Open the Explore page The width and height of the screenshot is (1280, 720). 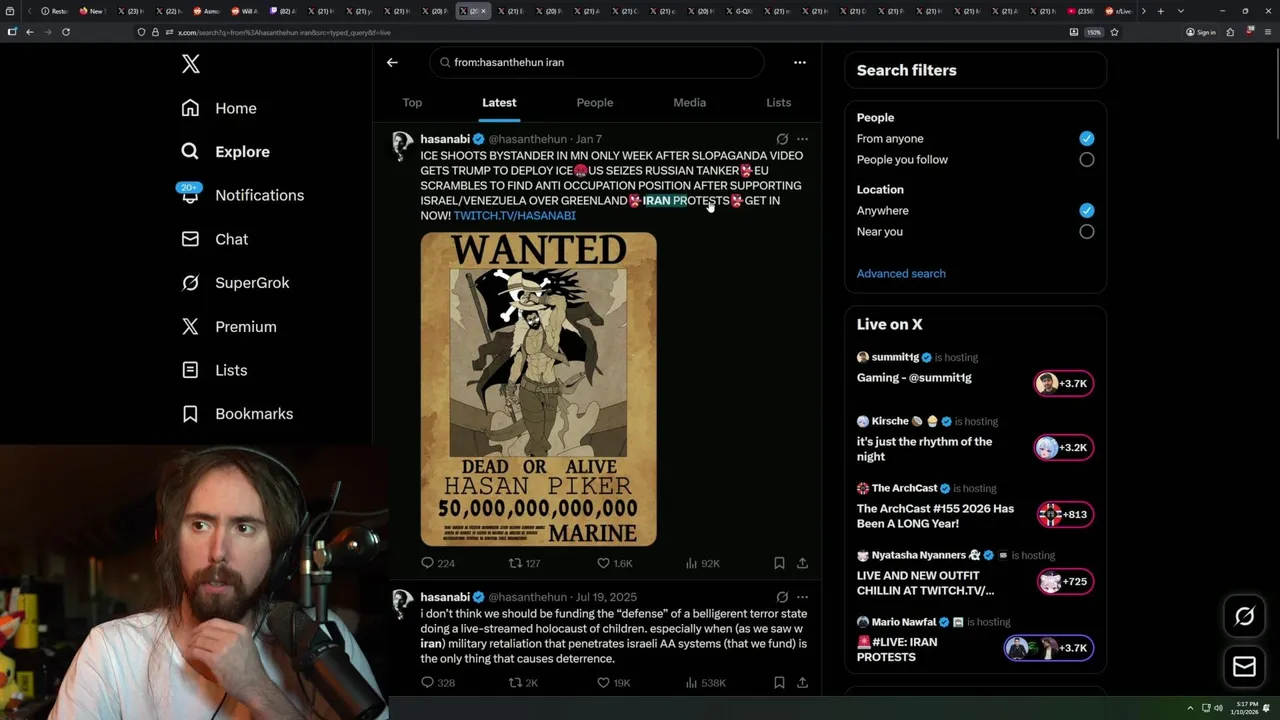(226, 152)
